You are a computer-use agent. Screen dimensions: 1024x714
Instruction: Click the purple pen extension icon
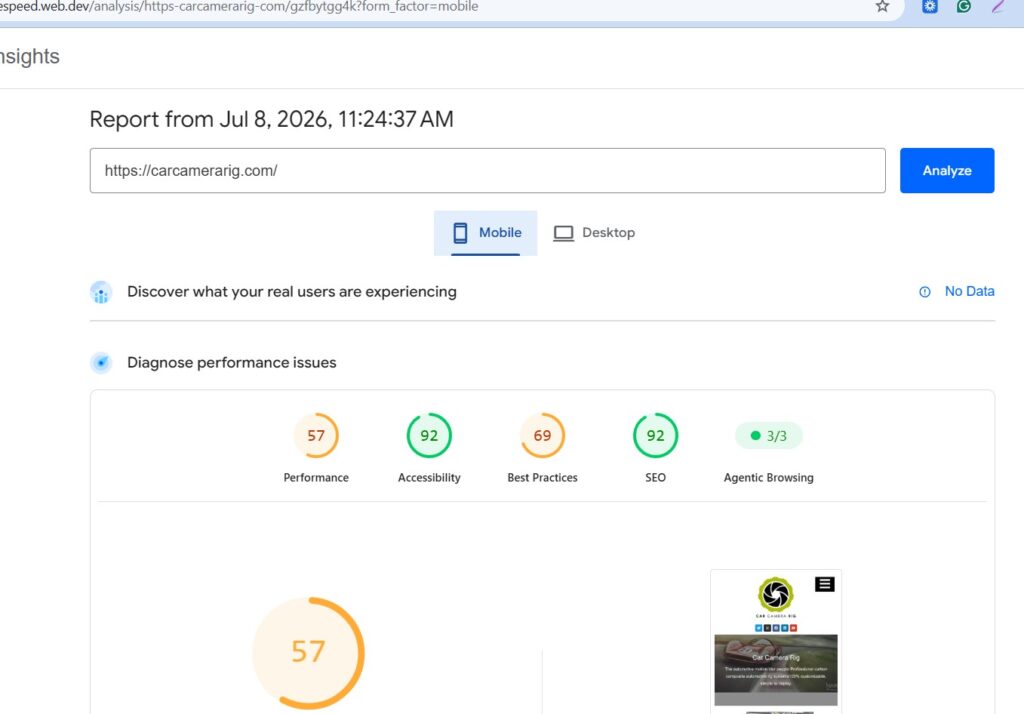tap(997, 6)
